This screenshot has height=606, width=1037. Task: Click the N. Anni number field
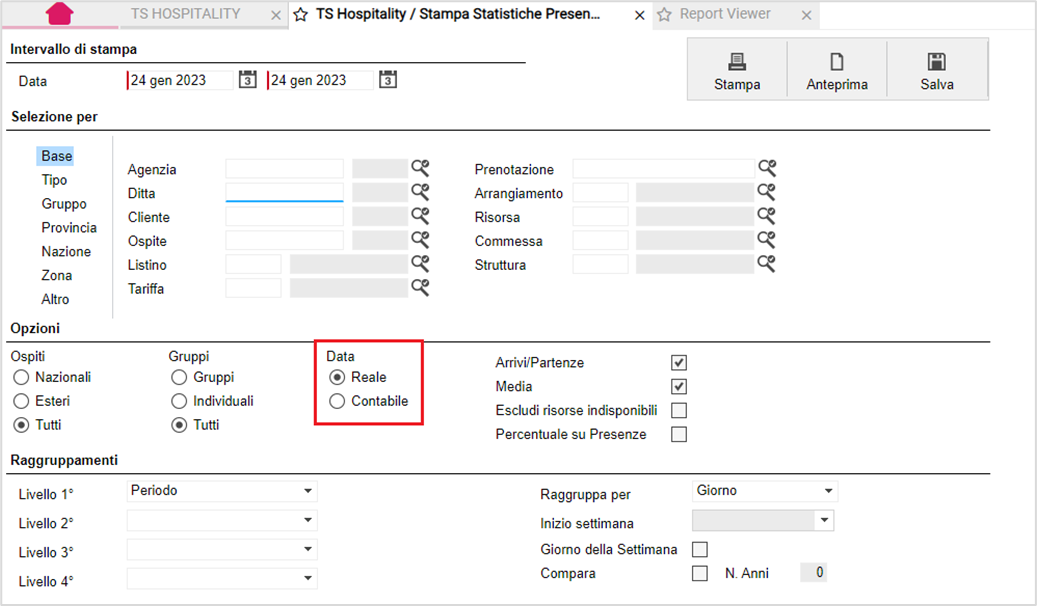click(813, 572)
